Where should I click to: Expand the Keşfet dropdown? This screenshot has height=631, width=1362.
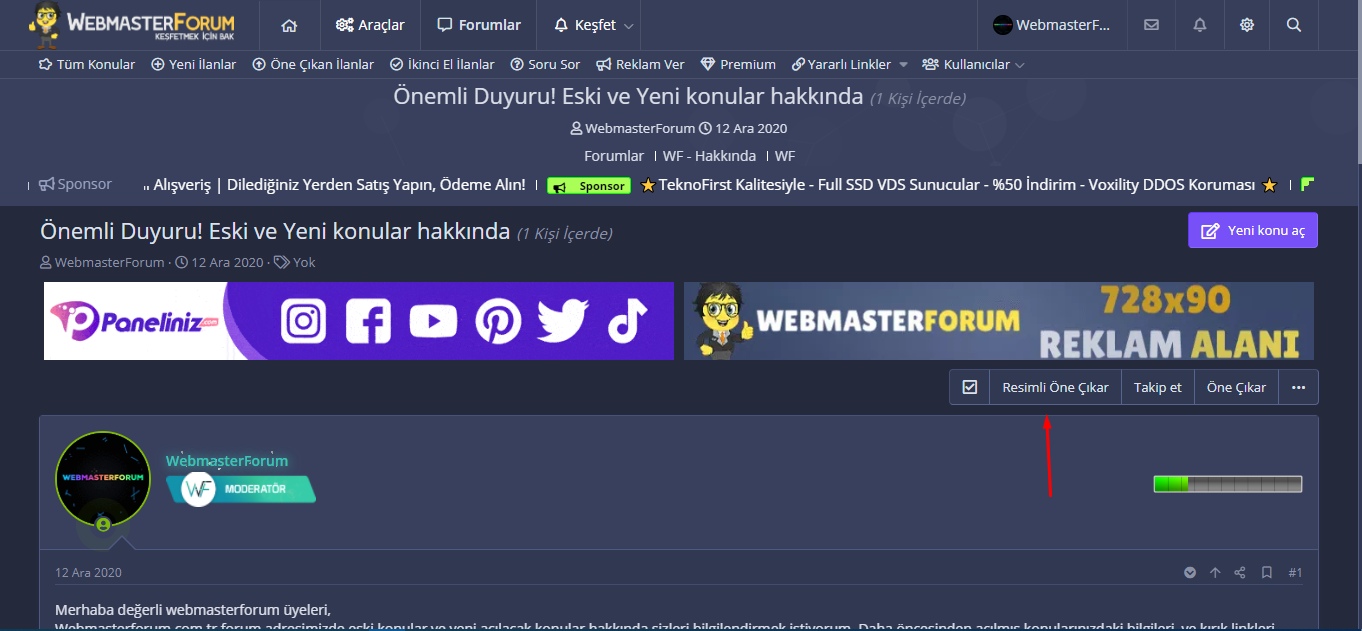pos(593,25)
